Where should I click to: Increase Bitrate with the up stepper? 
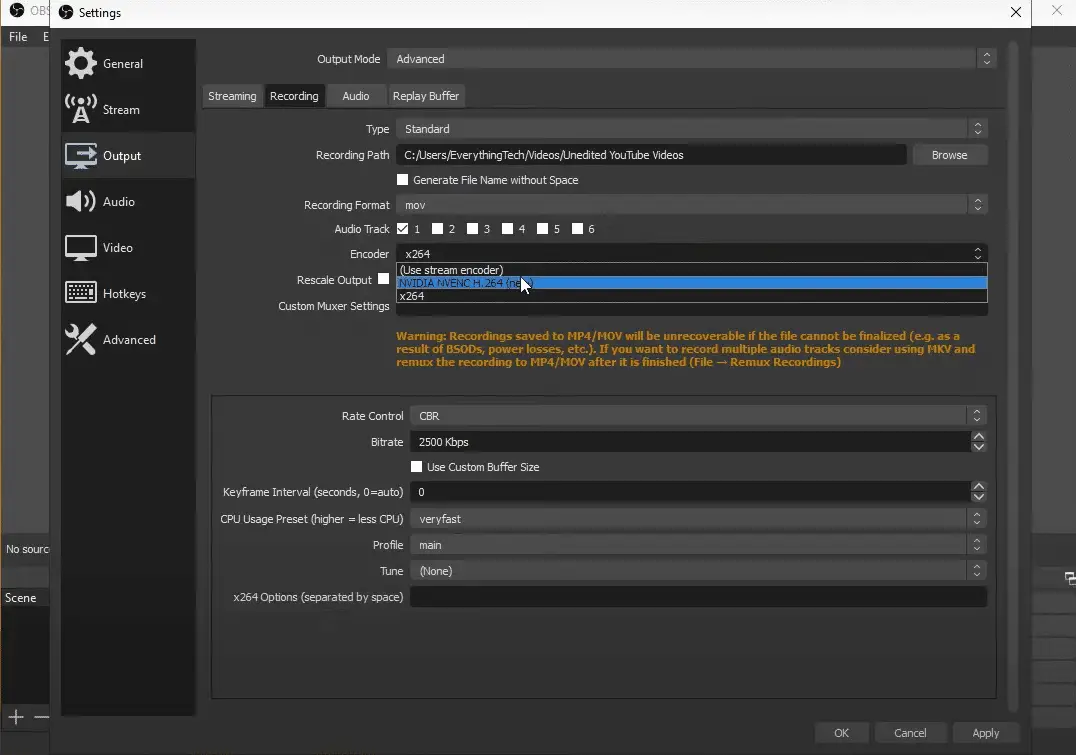979,437
